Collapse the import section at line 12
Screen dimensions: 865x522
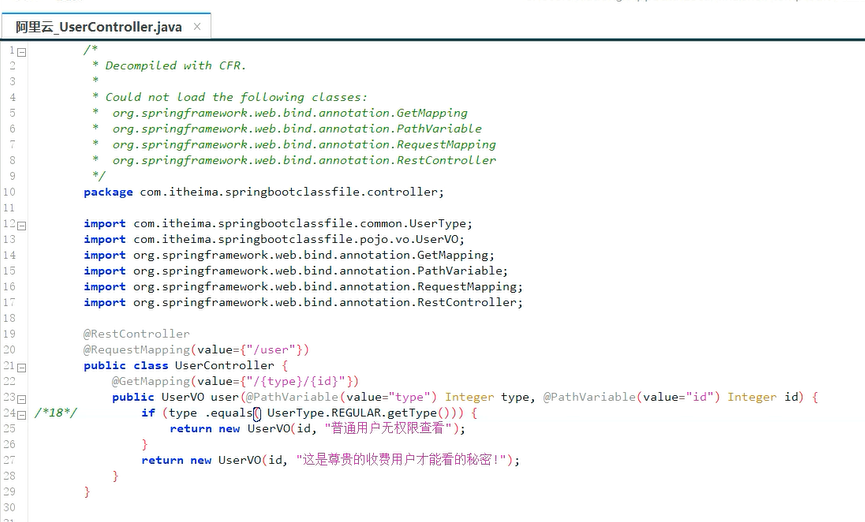(x=21, y=225)
